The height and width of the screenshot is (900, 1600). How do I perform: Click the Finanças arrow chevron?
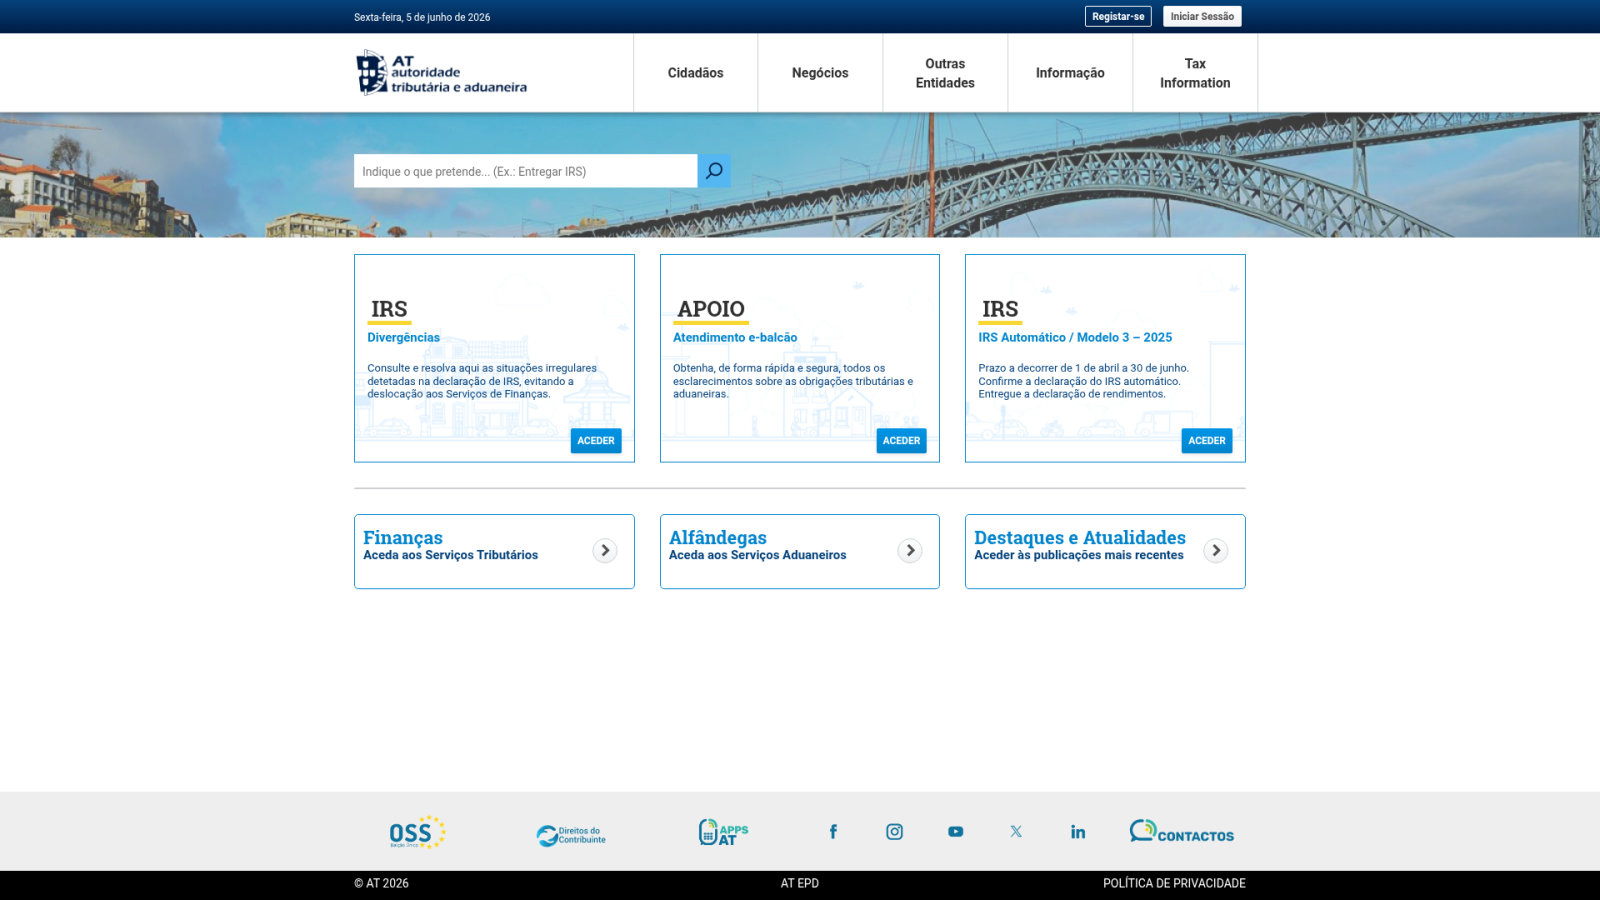605,551
